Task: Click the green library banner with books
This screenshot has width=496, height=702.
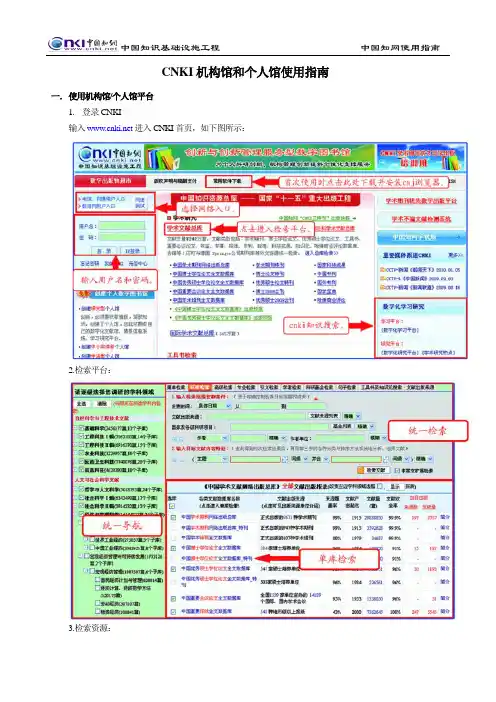Action: [x=260, y=157]
